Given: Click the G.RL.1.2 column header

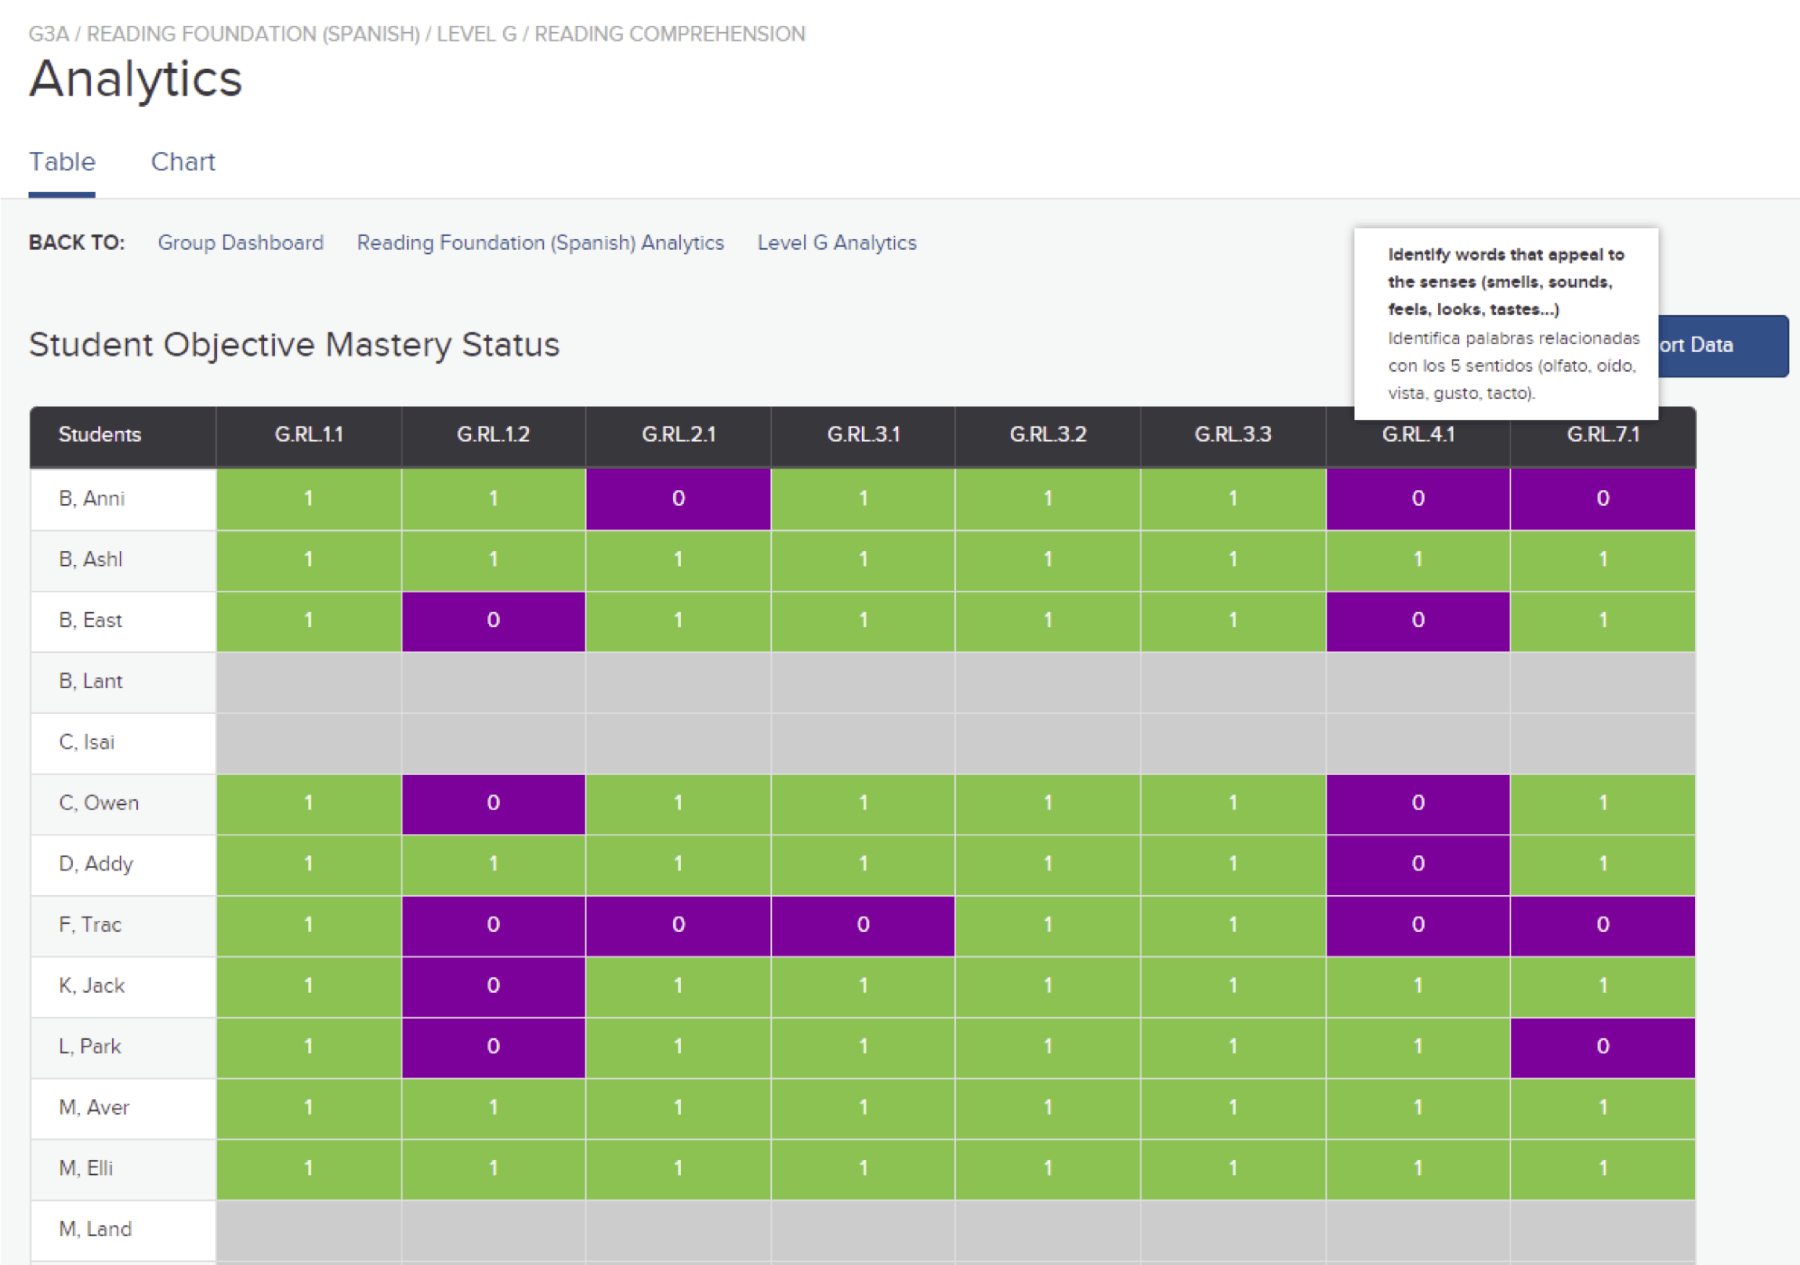Looking at the screenshot, I should point(493,436).
